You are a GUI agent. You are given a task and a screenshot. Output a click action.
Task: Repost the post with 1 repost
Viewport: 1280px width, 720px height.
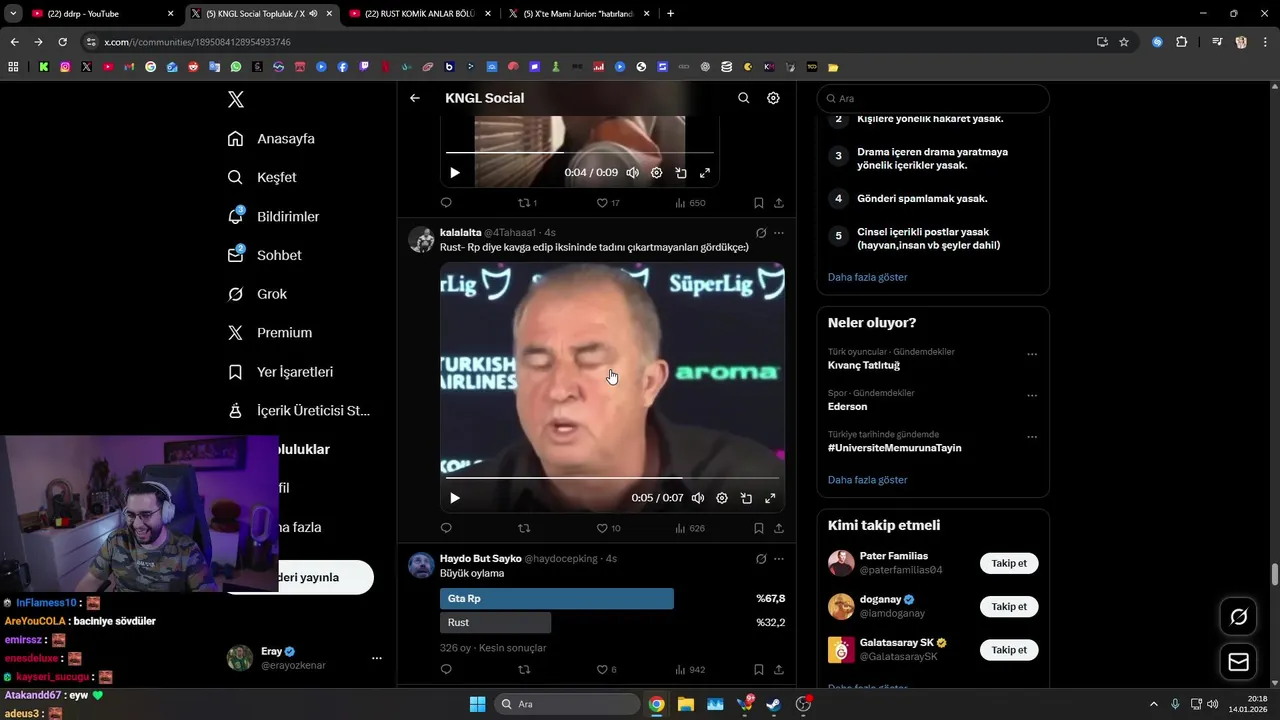click(527, 203)
